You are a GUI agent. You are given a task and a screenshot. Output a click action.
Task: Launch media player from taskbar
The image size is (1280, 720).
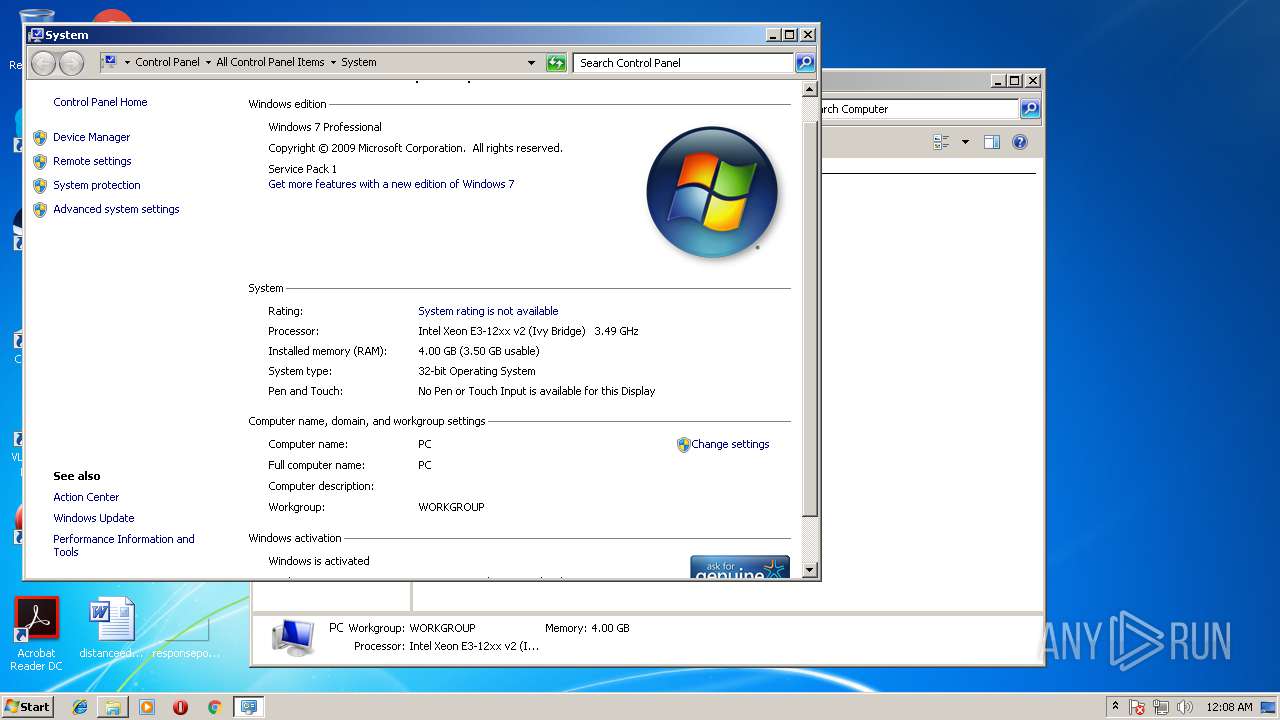pyautogui.click(x=147, y=707)
